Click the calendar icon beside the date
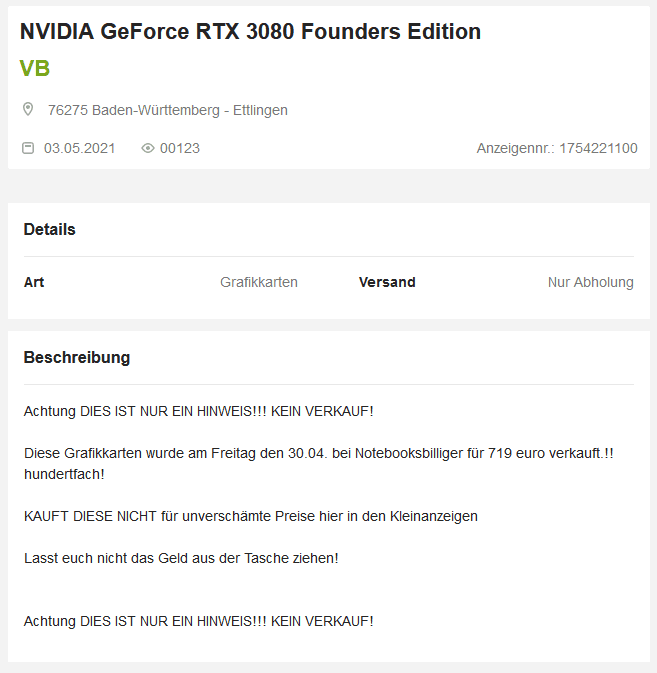 click(x=28, y=148)
